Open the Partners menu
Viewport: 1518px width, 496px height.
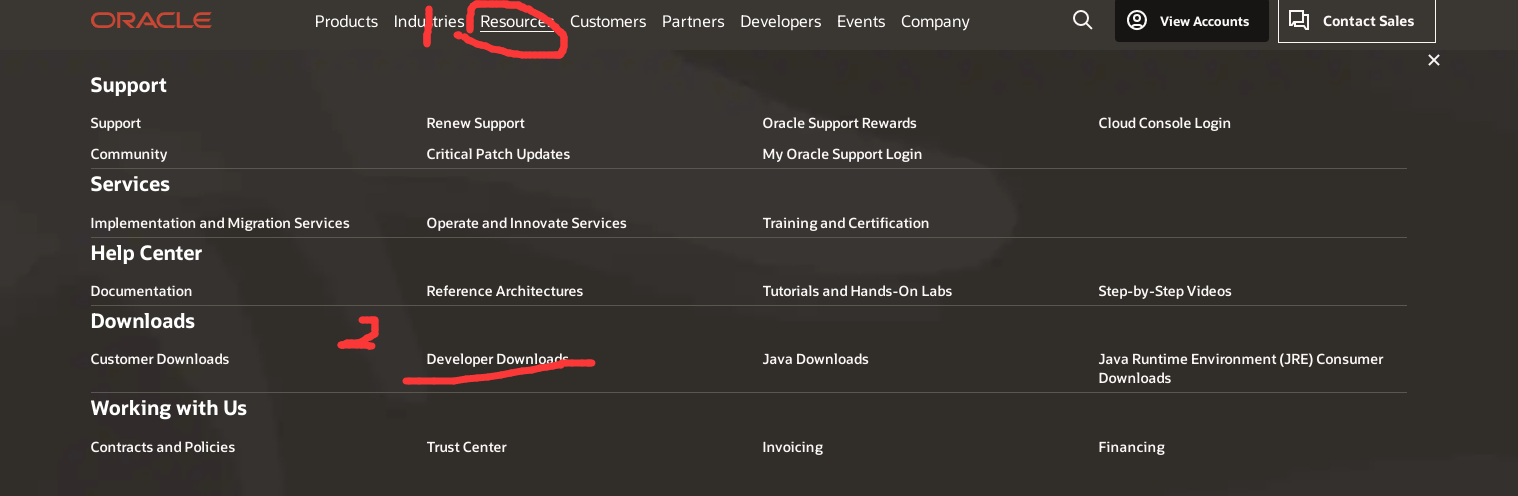[x=693, y=21]
